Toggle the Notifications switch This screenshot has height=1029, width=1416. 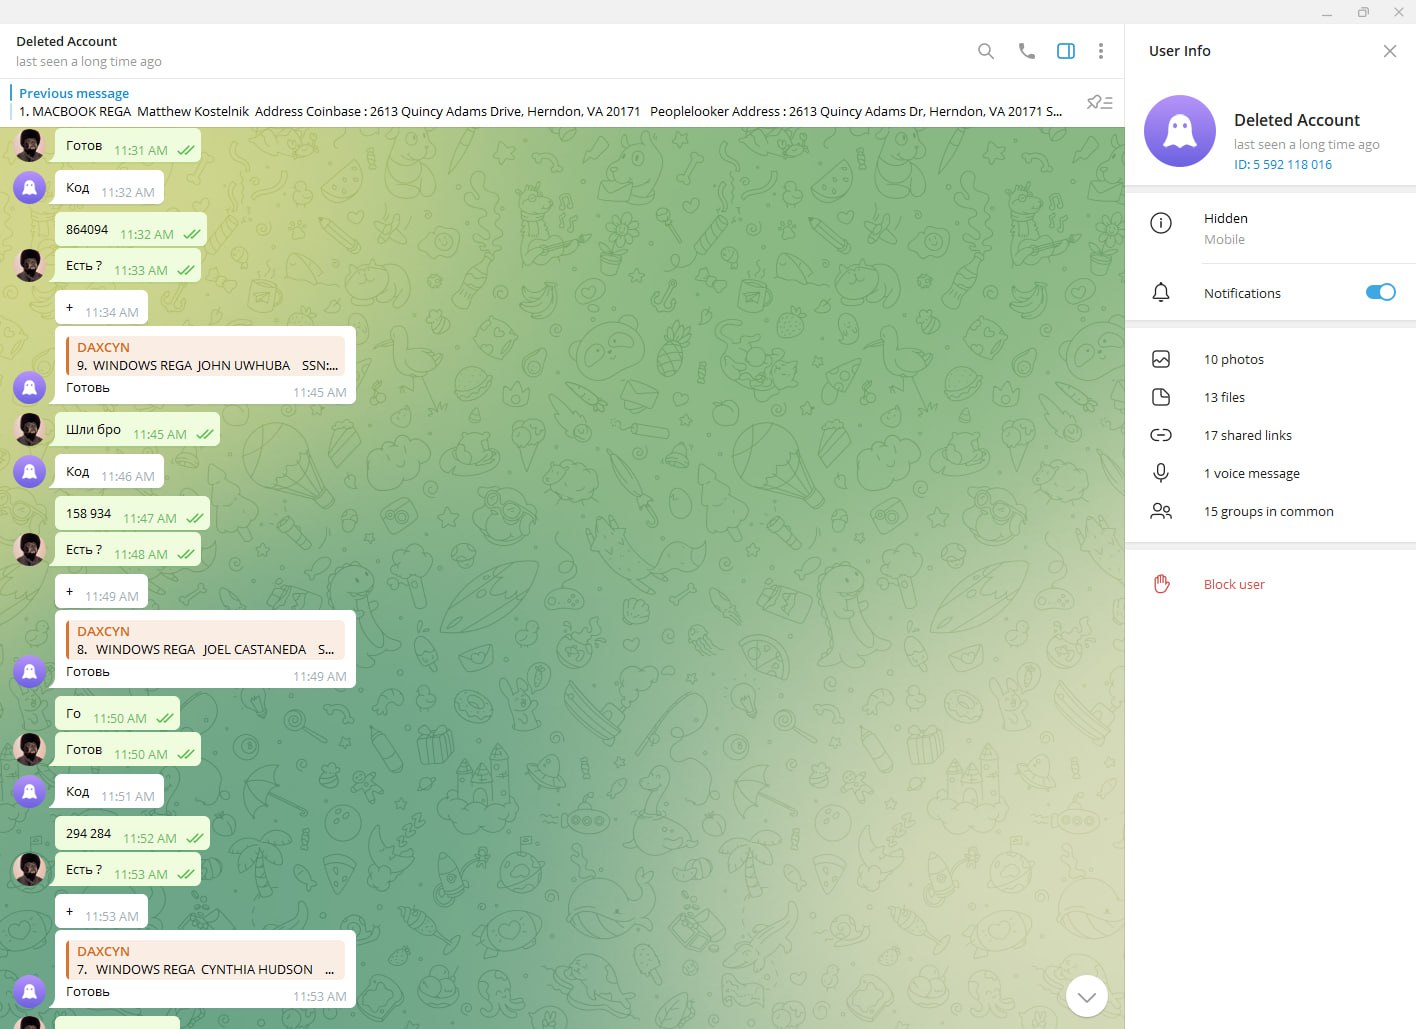click(x=1380, y=292)
